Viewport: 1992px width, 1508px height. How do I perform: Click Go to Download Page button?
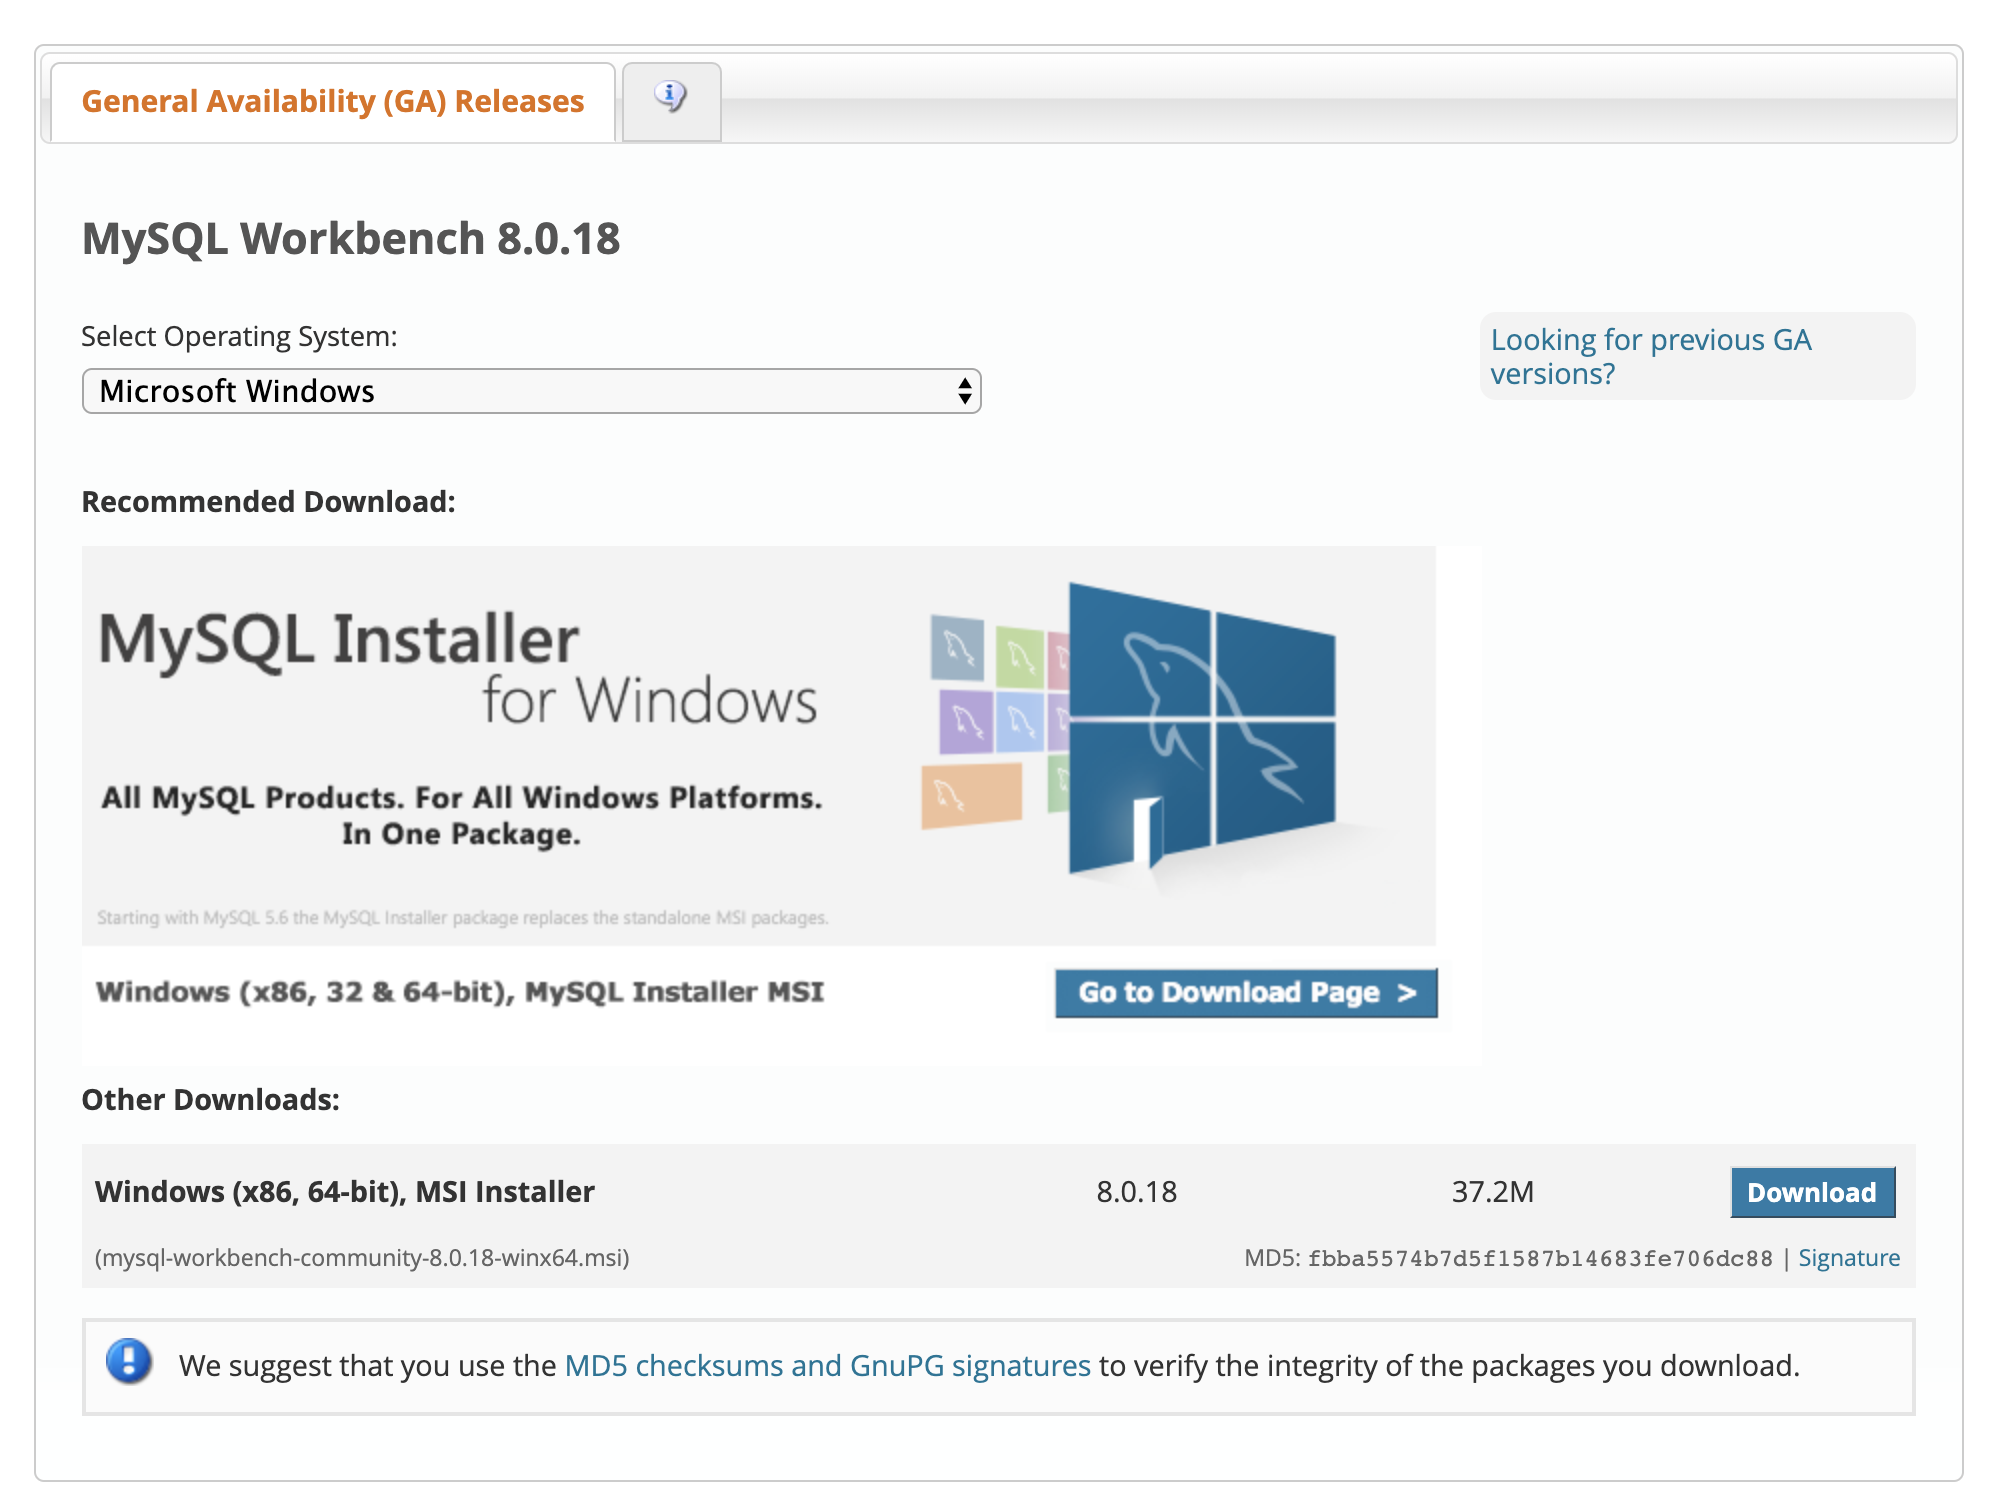click(1245, 992)
